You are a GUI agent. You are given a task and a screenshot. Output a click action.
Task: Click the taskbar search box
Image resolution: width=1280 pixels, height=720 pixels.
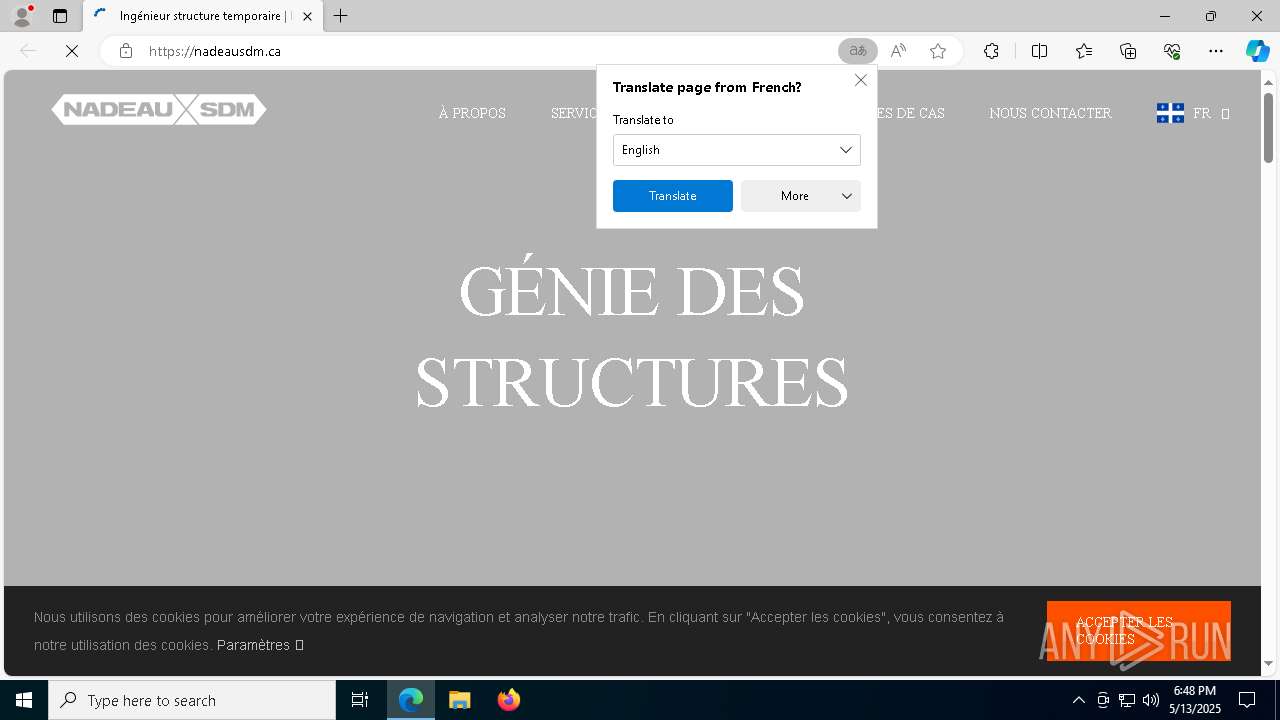(x=192, y=700)
